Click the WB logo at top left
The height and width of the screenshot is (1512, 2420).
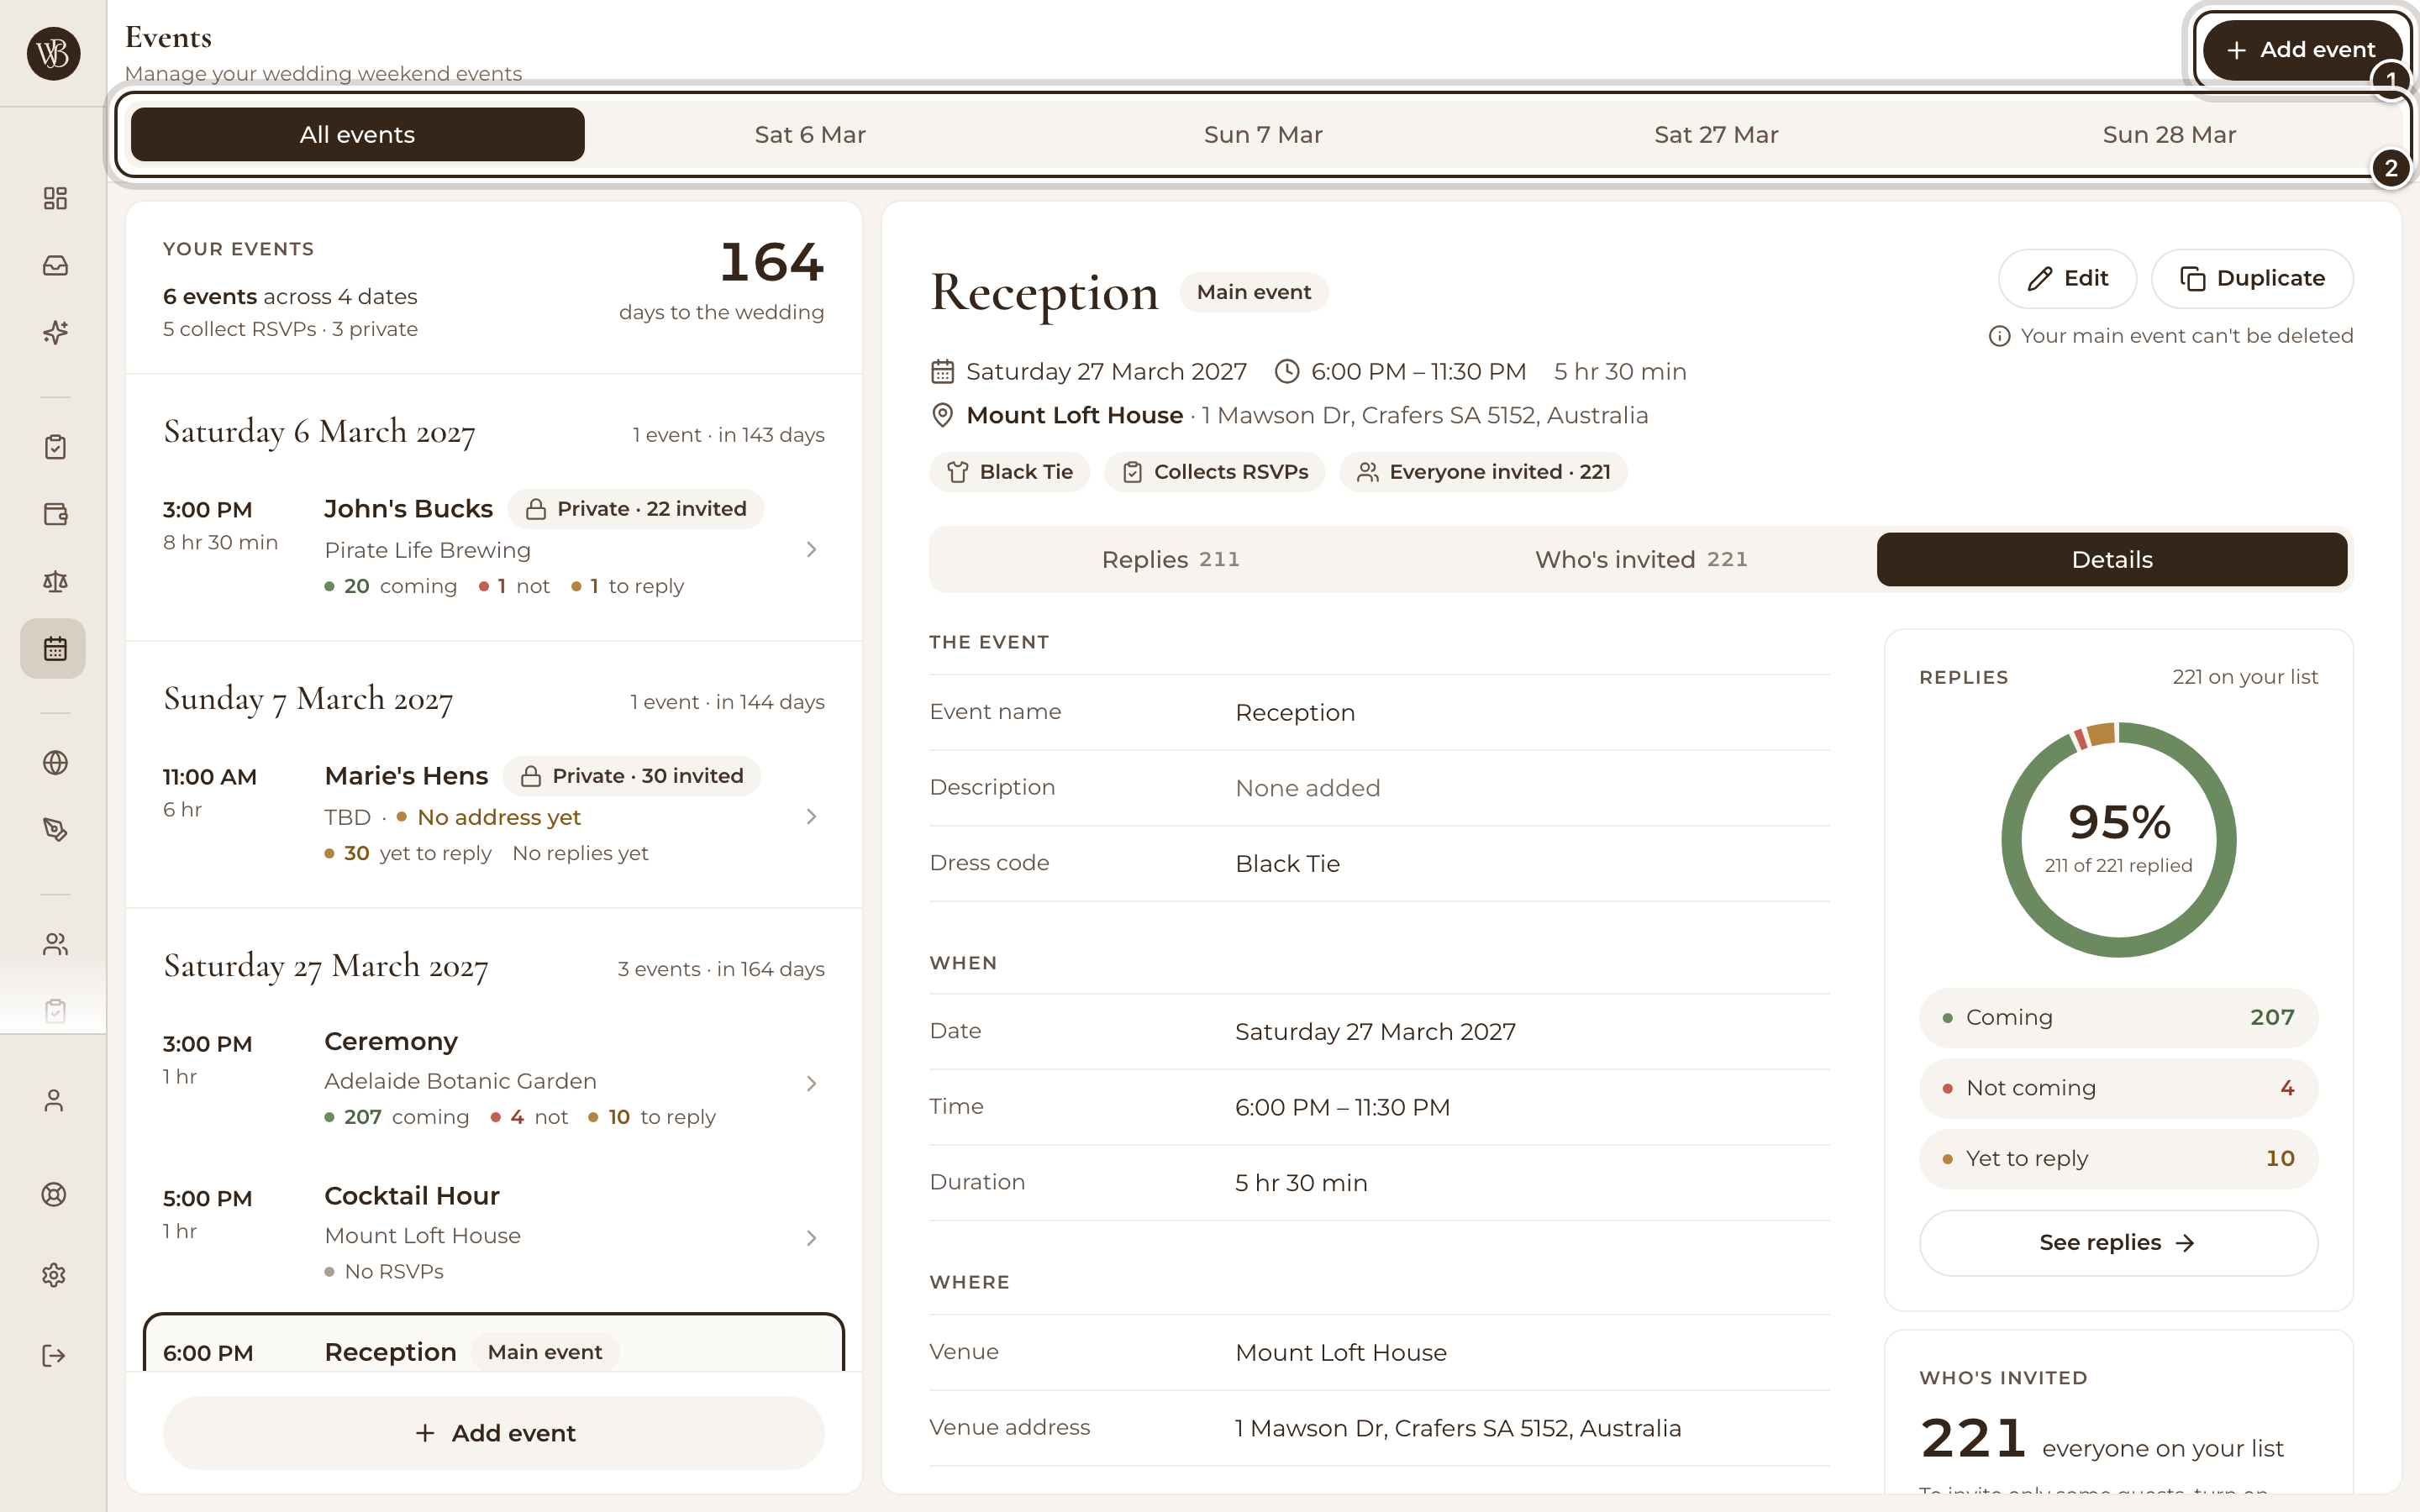pyautogui.click(x=54, y=53)
